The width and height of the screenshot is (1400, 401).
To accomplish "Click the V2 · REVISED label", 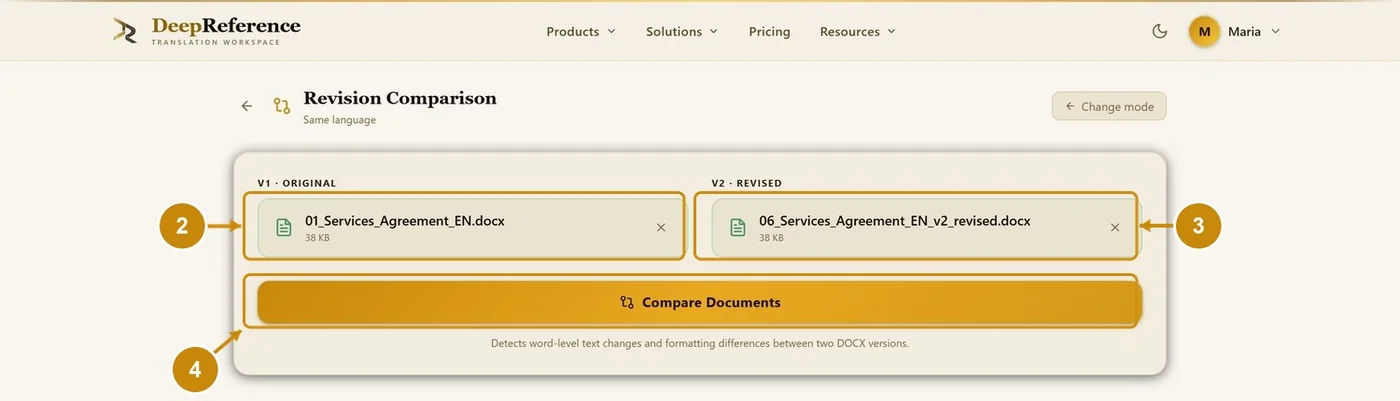I will (747, 183).
